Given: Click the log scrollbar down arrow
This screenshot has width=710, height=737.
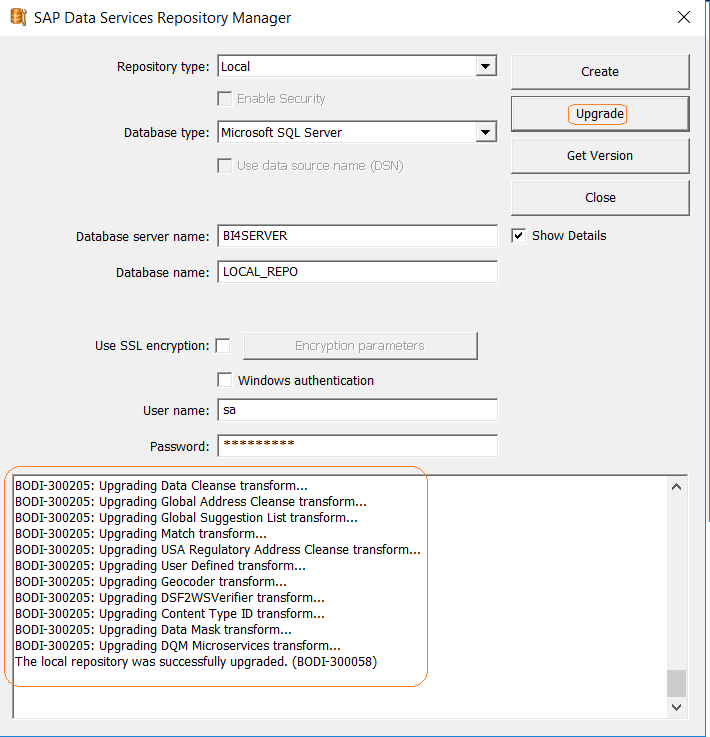Looking at the screenshot, I should (x=677, y=707).
